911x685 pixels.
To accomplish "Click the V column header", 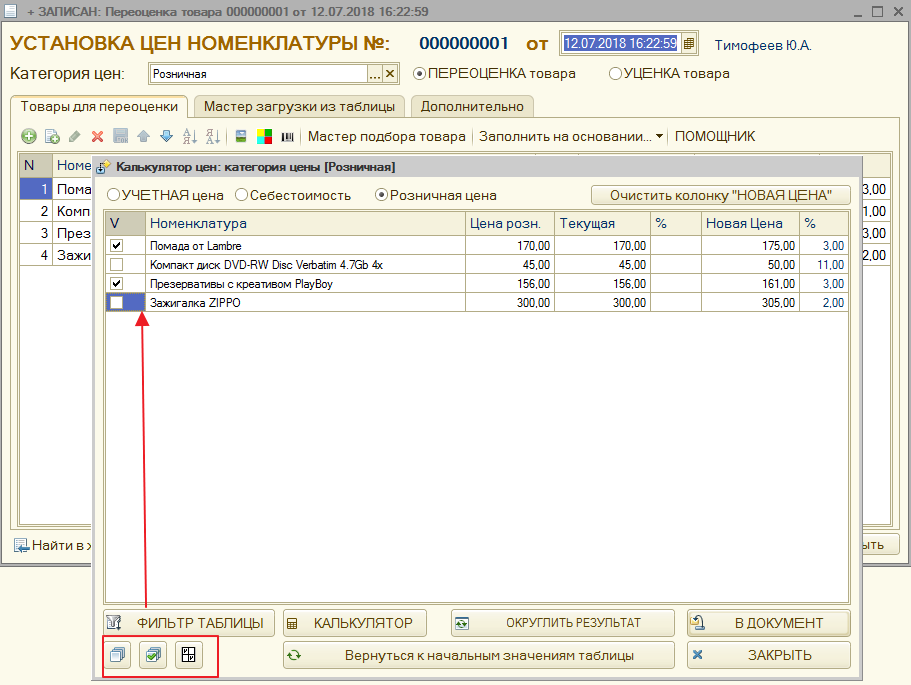I will pyautogui.click(x=125, y=224).
